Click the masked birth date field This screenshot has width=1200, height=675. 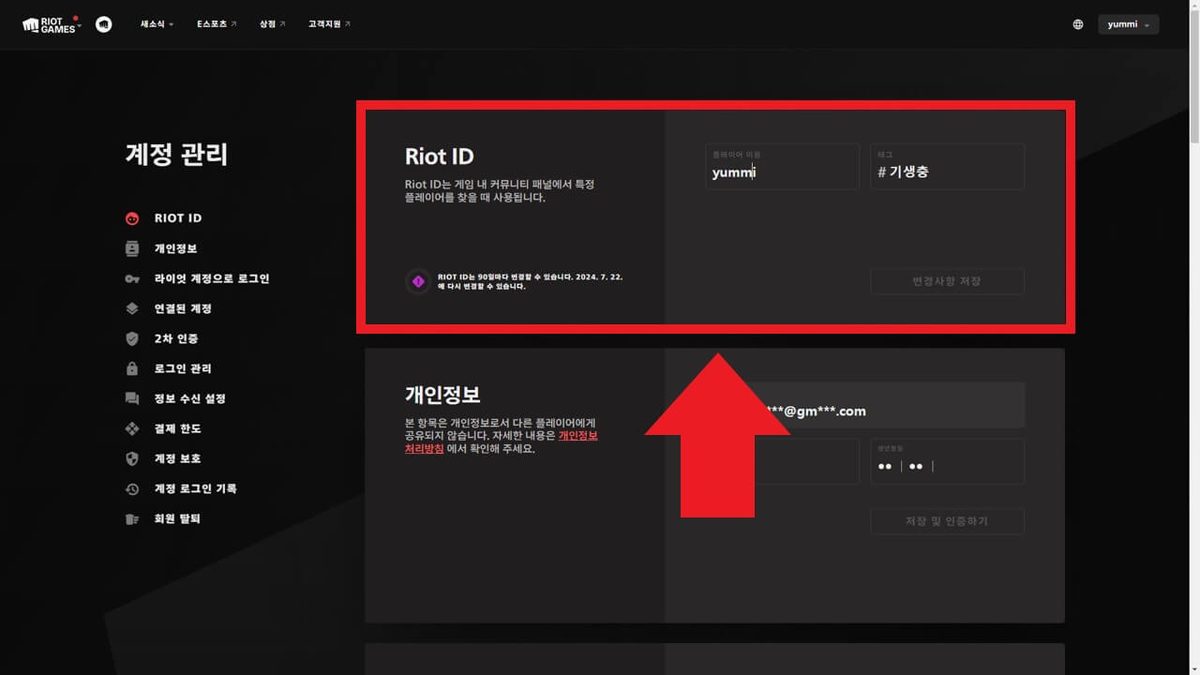(947, 462)
